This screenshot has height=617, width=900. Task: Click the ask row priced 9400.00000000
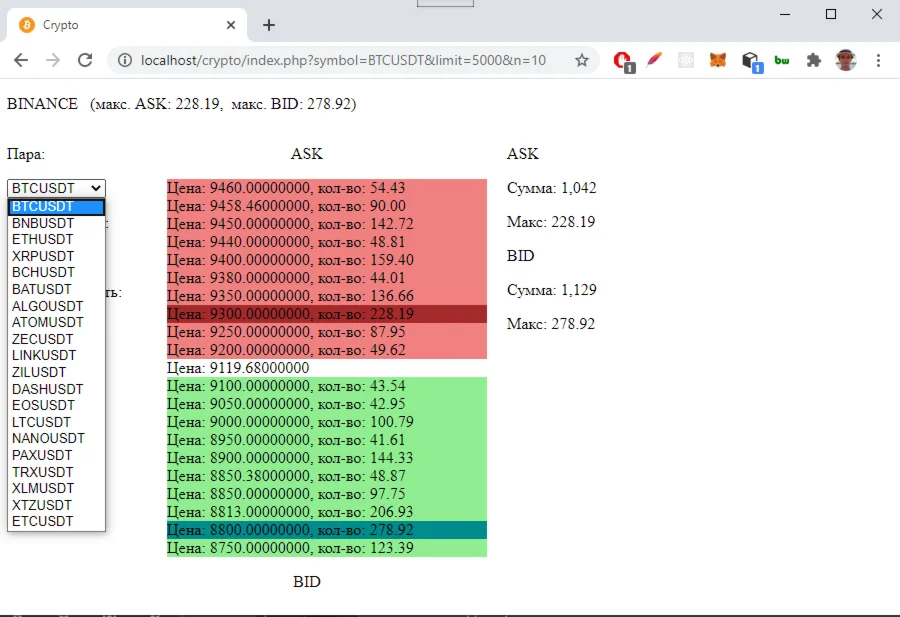pos(327,260)
